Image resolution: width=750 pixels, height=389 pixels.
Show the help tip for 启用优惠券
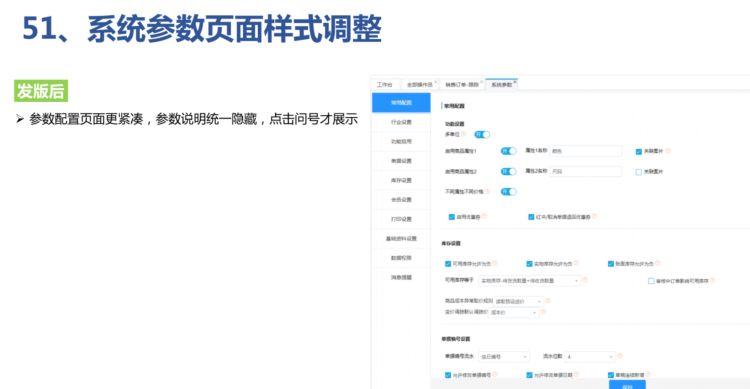pos(484,216)
